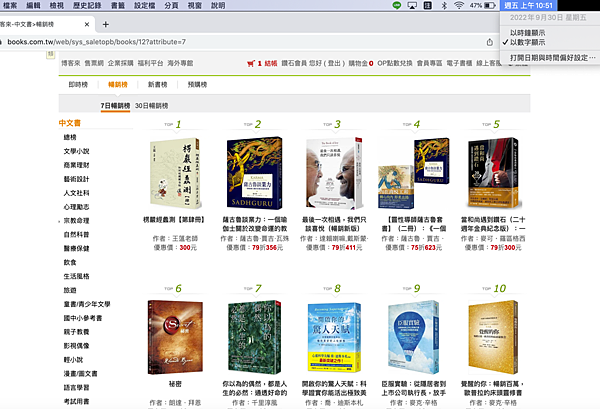Open the Bluetooth status icon

point(444,5)
